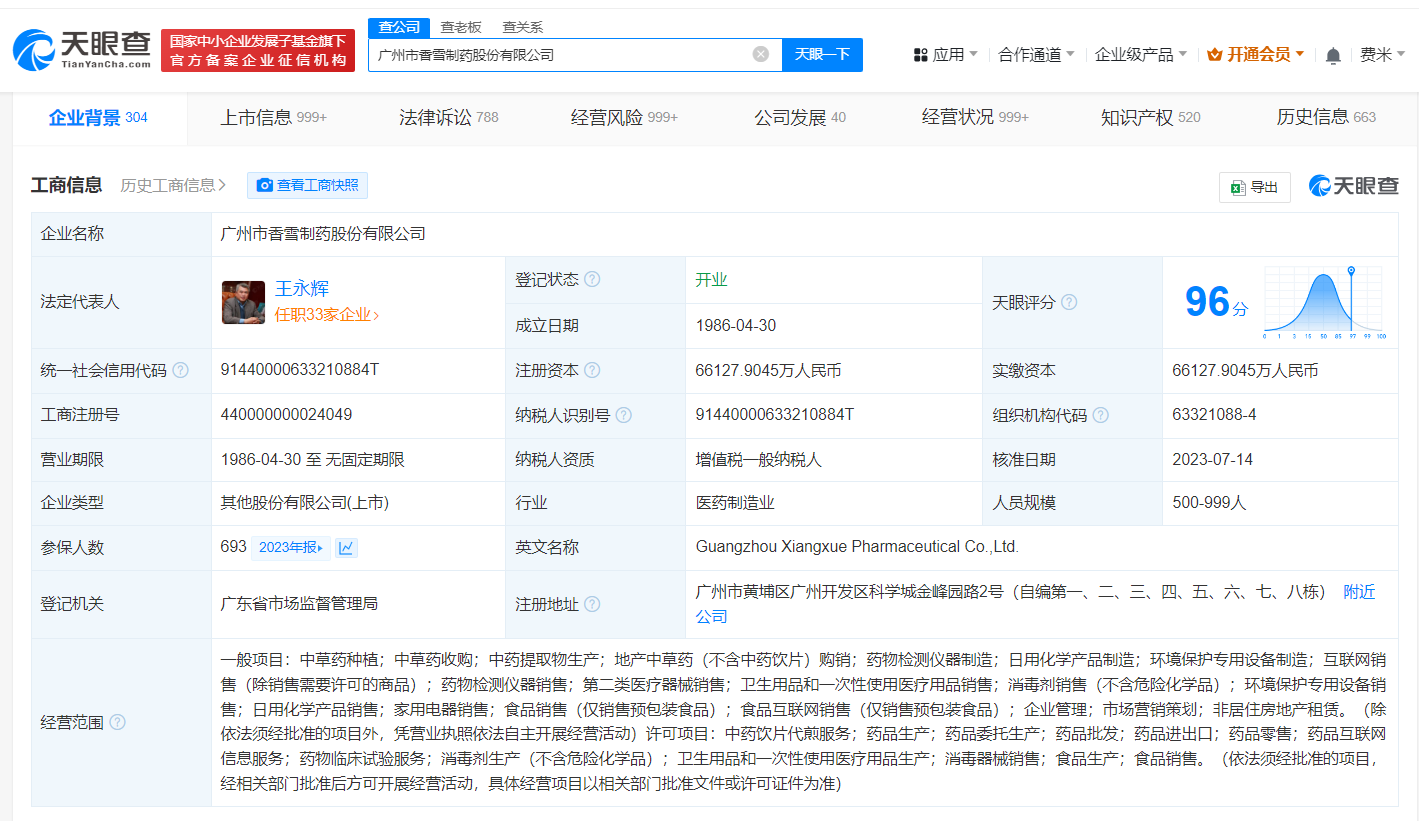Click the 天眼查 logo near the 导出 button
Viewport: 1419px width, 821px height.
tap(1353, 185)
